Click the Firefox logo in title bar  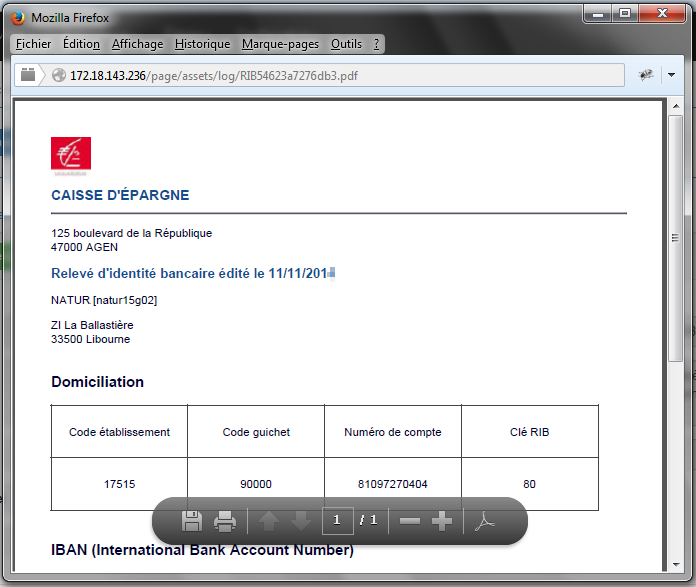pyautogui.click(x=18, y=18)
